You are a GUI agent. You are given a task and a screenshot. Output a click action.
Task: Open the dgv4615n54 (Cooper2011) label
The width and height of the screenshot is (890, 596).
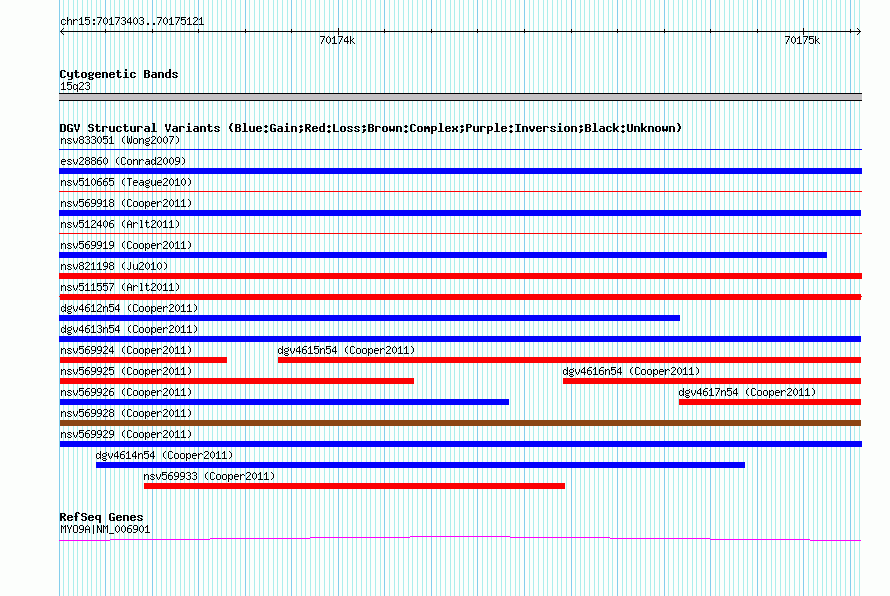coord(346,350)
